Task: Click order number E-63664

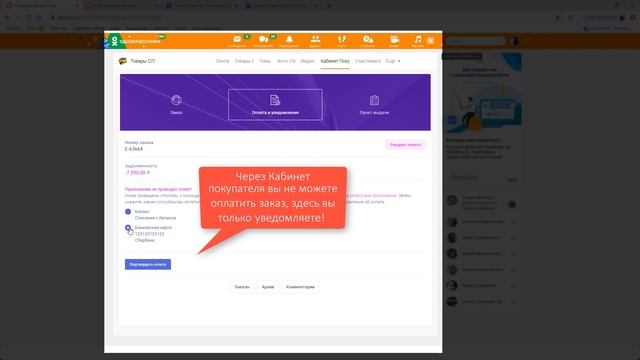Action: (x=134, y=149)
